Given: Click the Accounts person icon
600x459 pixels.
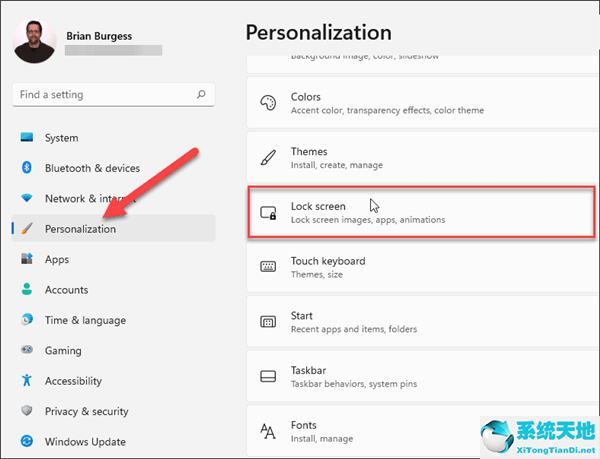Looking at the screenshot, I should click(27, 290).
